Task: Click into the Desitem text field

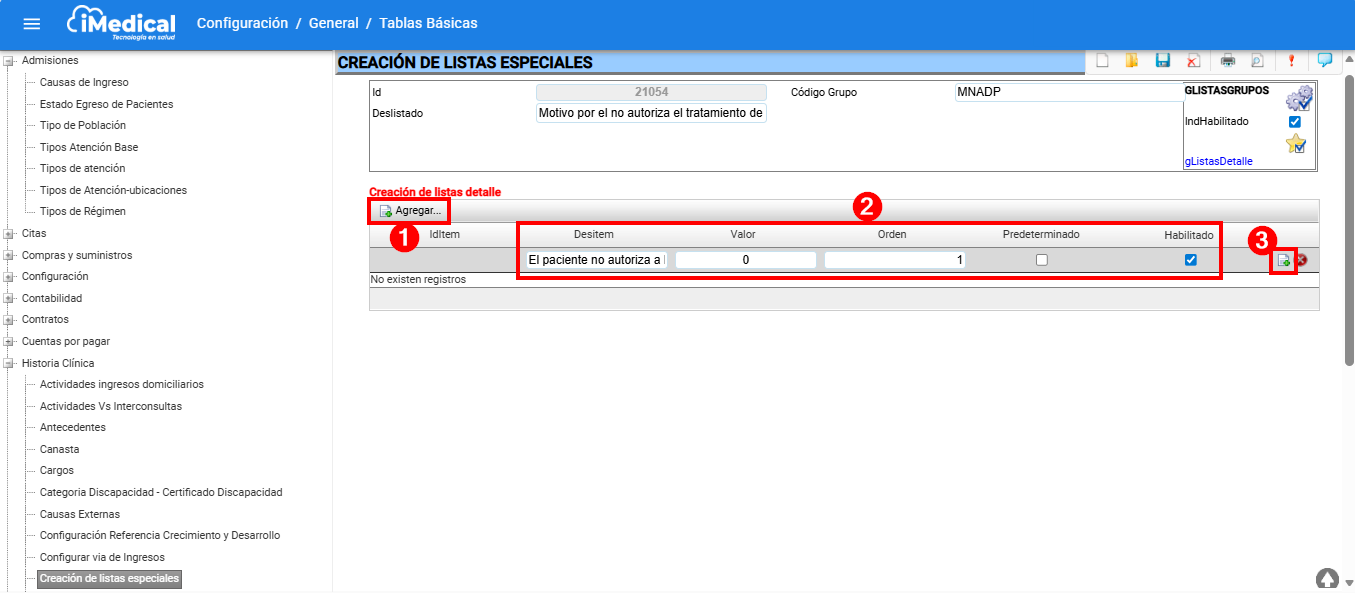Action: (x=596, y=260)
